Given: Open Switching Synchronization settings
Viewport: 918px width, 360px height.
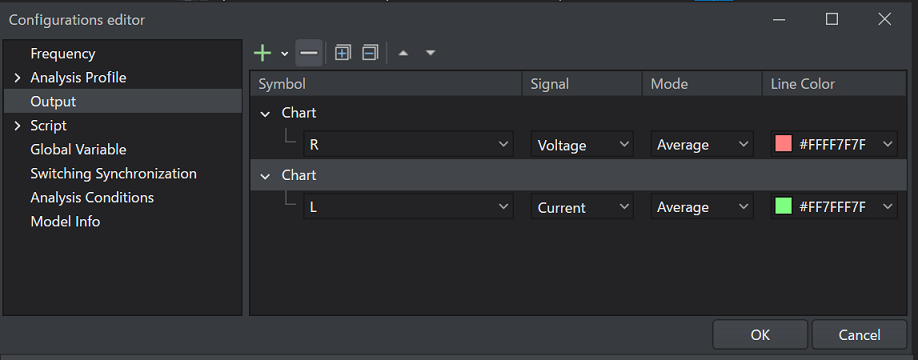Looking at the screenshot, I should pos(114,174).
